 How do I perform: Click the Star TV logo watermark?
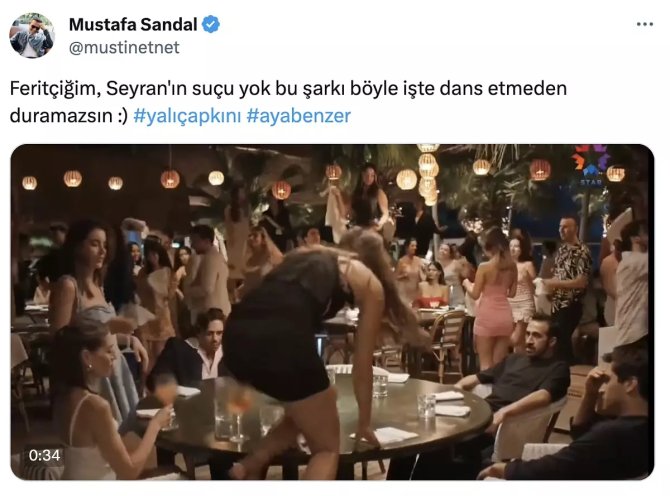pyautogui.click(x=591, y=166)
